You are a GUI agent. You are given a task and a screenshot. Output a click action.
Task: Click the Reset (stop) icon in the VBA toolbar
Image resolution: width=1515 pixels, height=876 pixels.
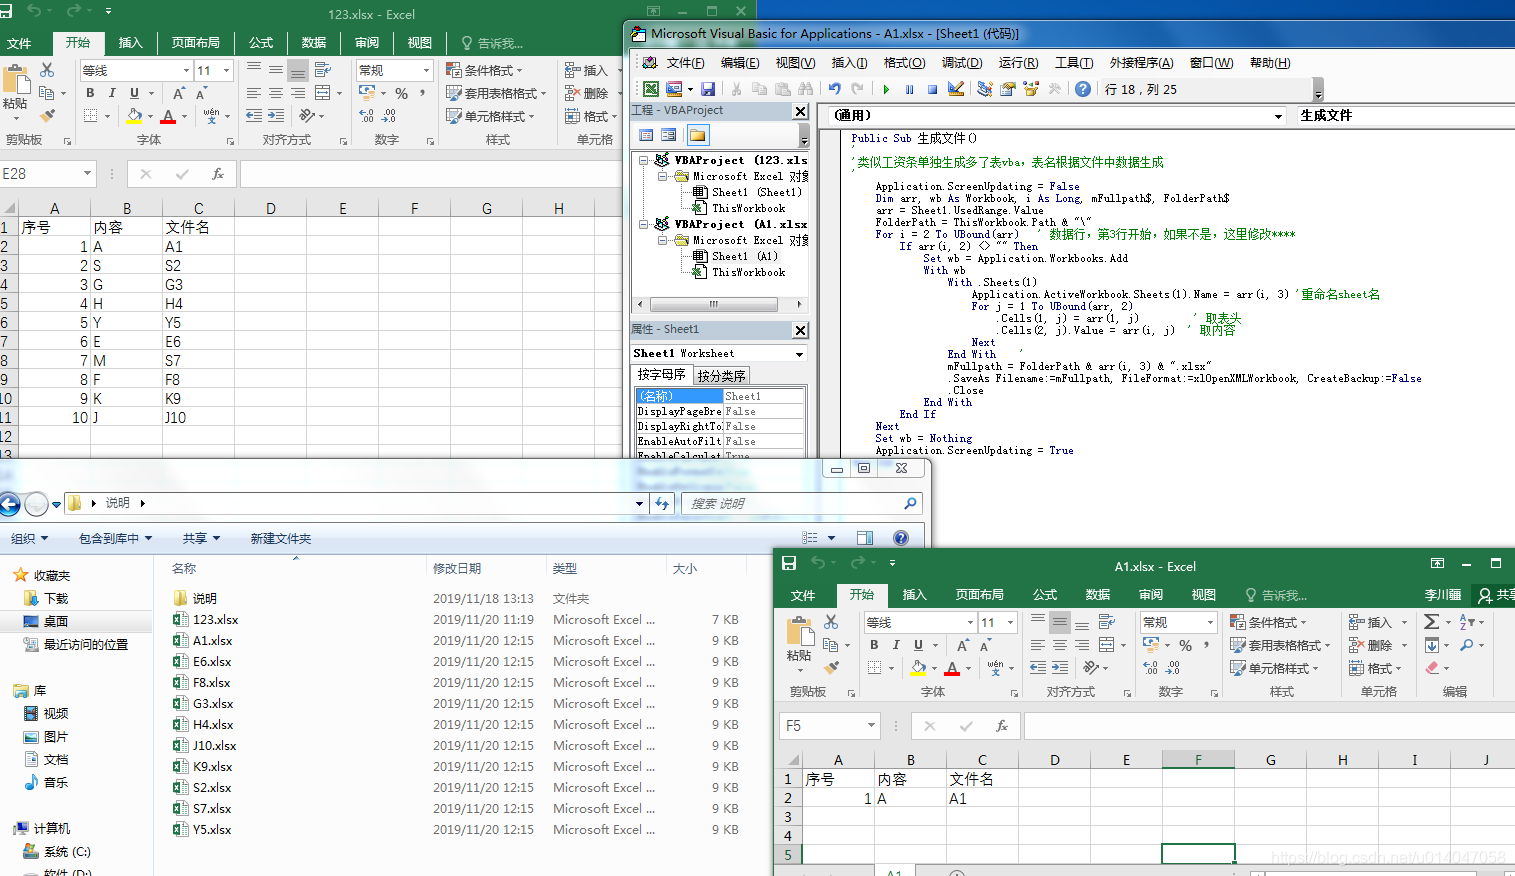pyautogui.click(x=932, y=89)
